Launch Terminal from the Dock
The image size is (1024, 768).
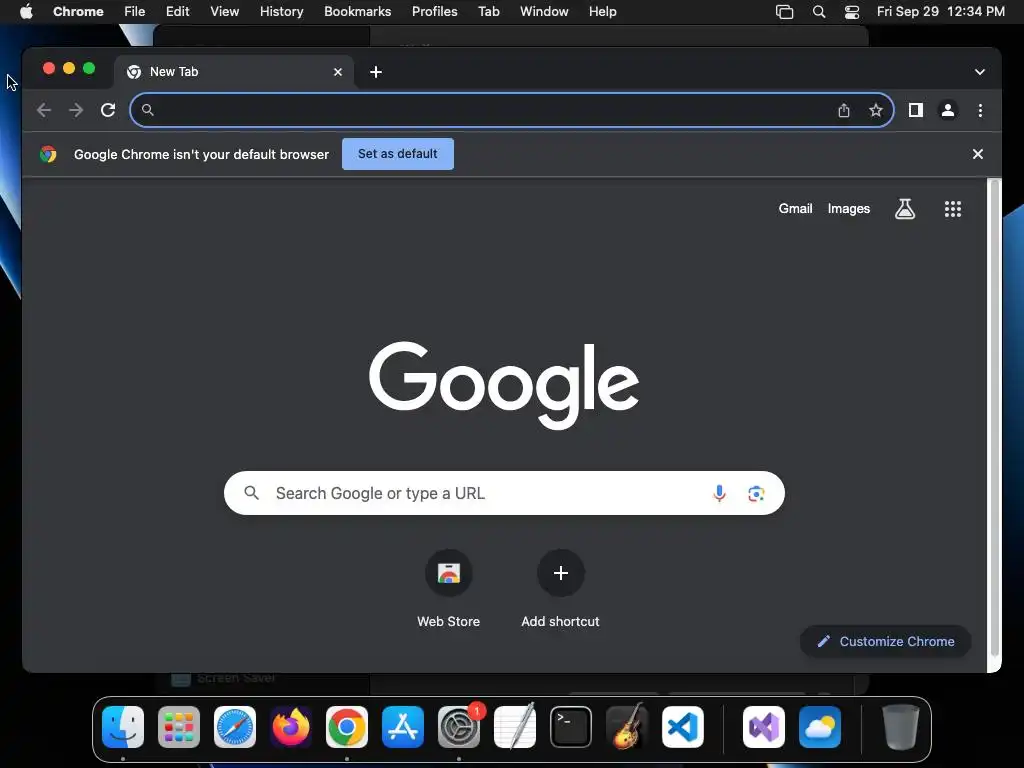[x=571, y=727]
